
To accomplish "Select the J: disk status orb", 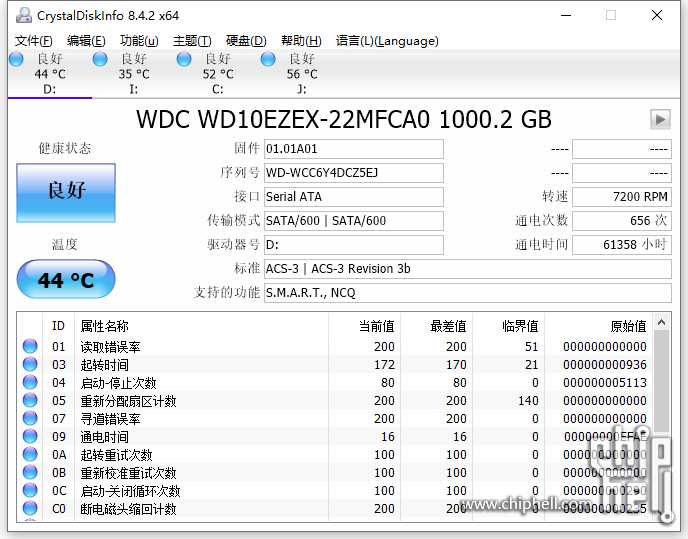I will coord(268,59).
